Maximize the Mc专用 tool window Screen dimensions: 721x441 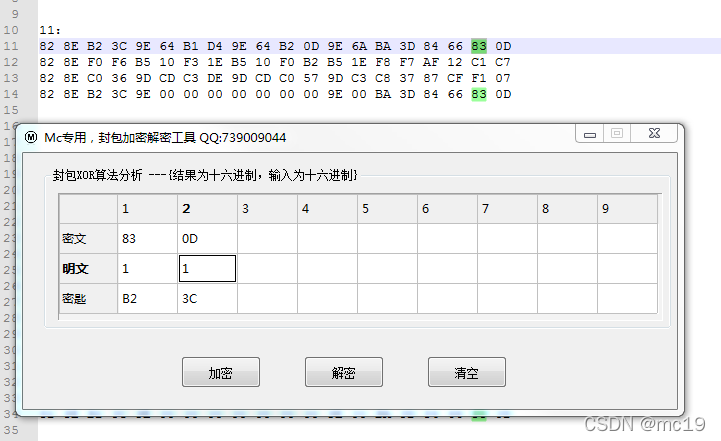pyautogui.click(x=617, y=133)
